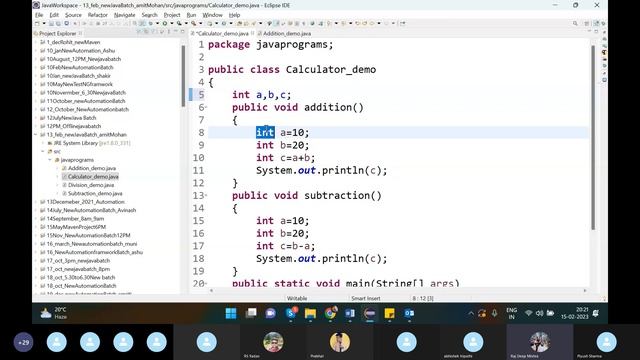Close the Project Explorer tab
Image resolution: width=640 pixels, height=360 pixels.
80,33
